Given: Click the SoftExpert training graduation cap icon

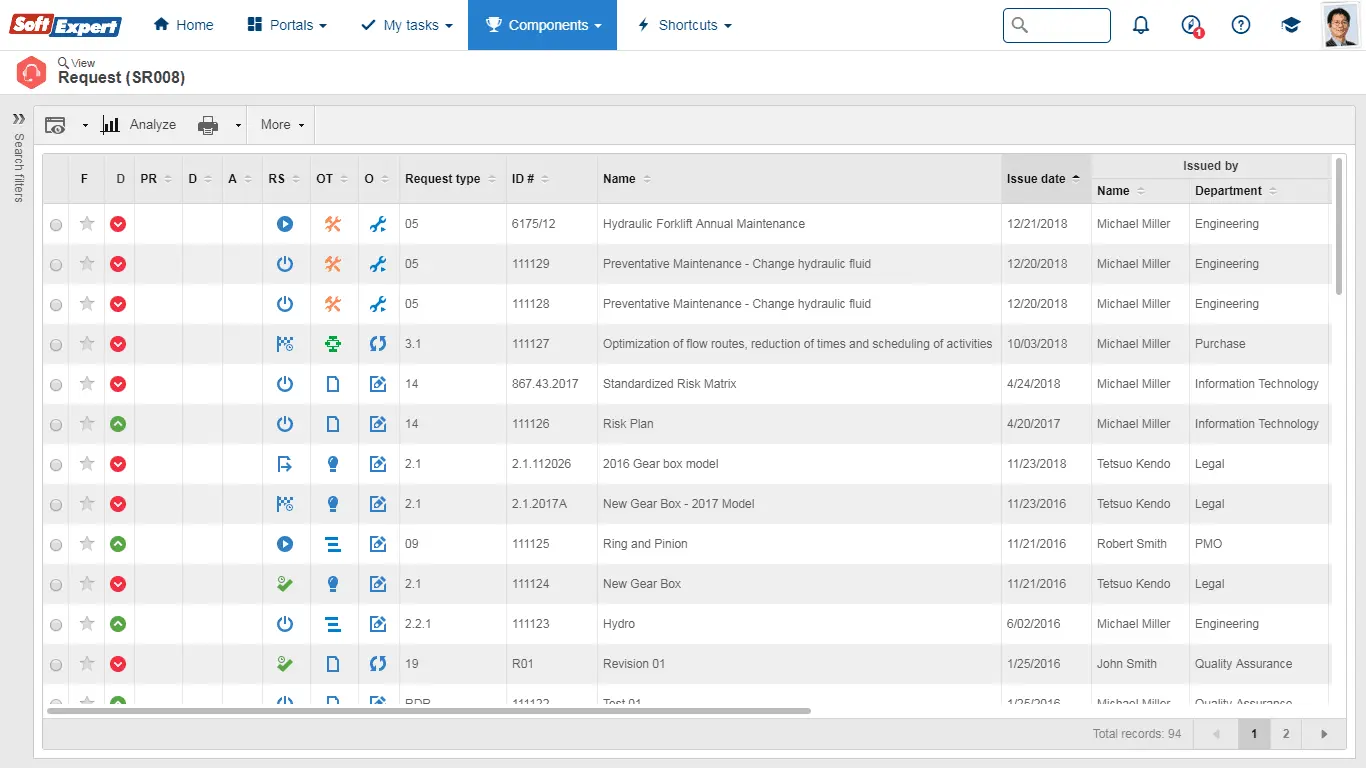Looking at the screenshot, I should tap(1291, 24).
